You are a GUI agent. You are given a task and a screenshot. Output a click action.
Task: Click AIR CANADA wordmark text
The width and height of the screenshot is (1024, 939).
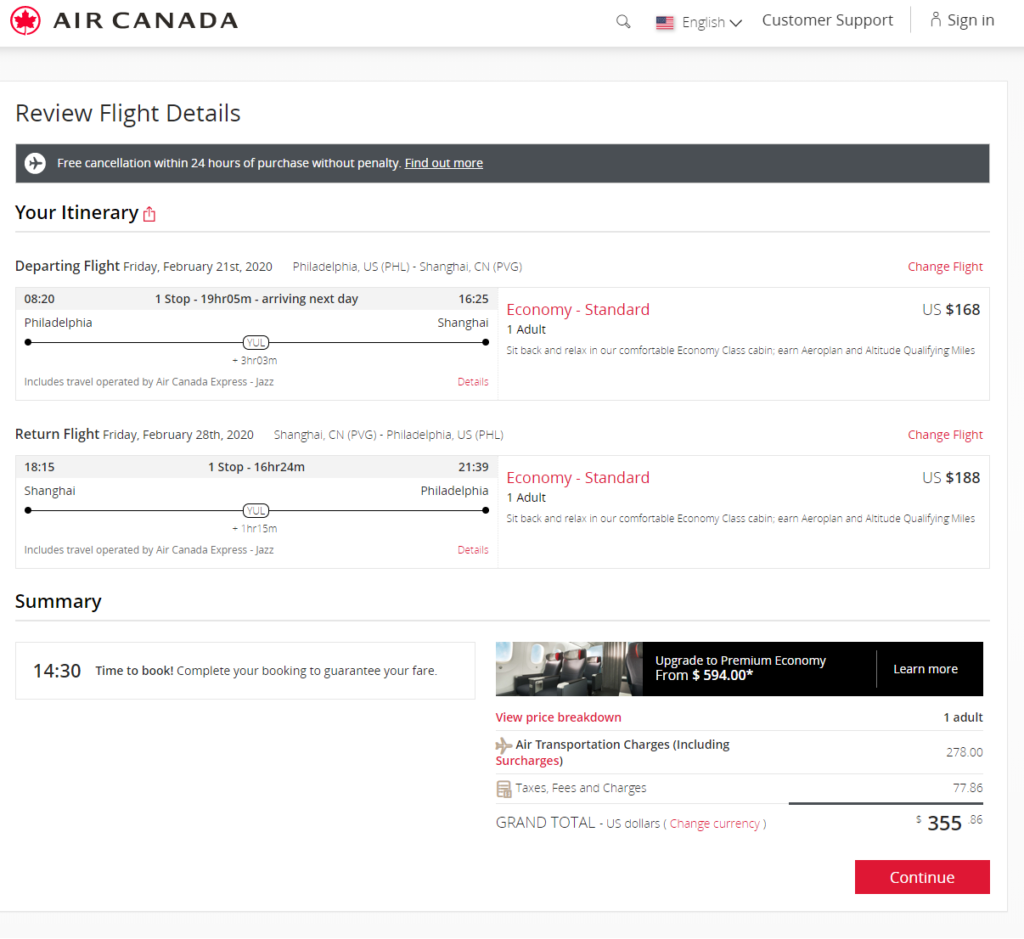pyautogui.click(x=146, y=20)
